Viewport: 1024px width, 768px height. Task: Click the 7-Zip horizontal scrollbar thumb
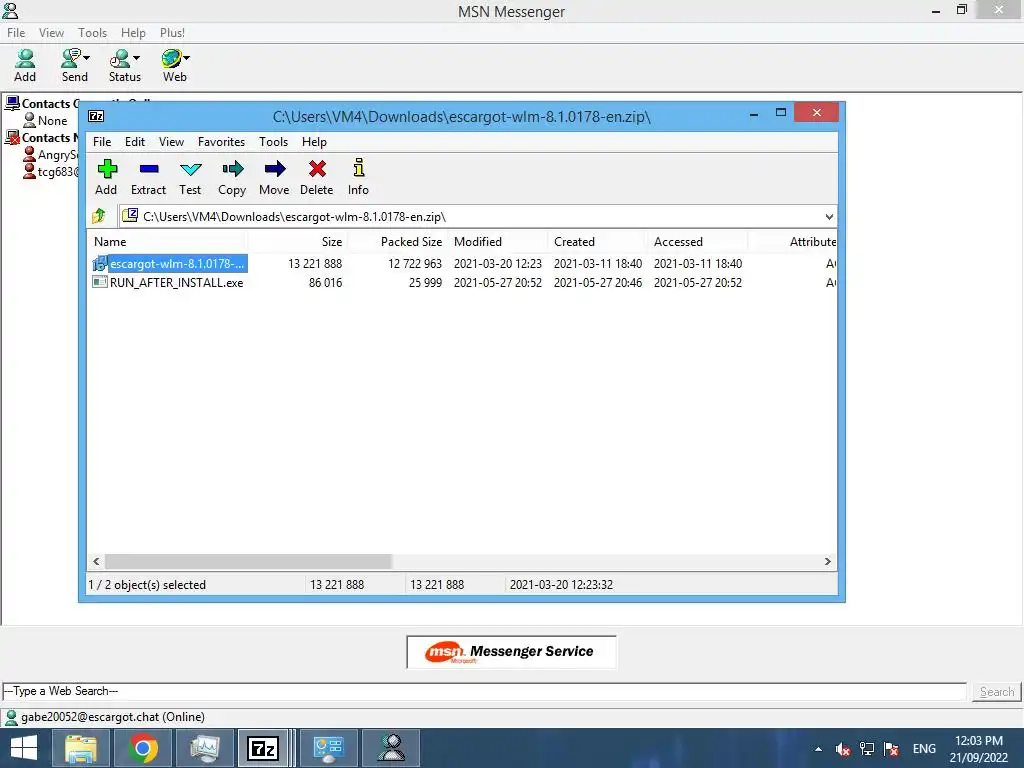coord(248,562)
